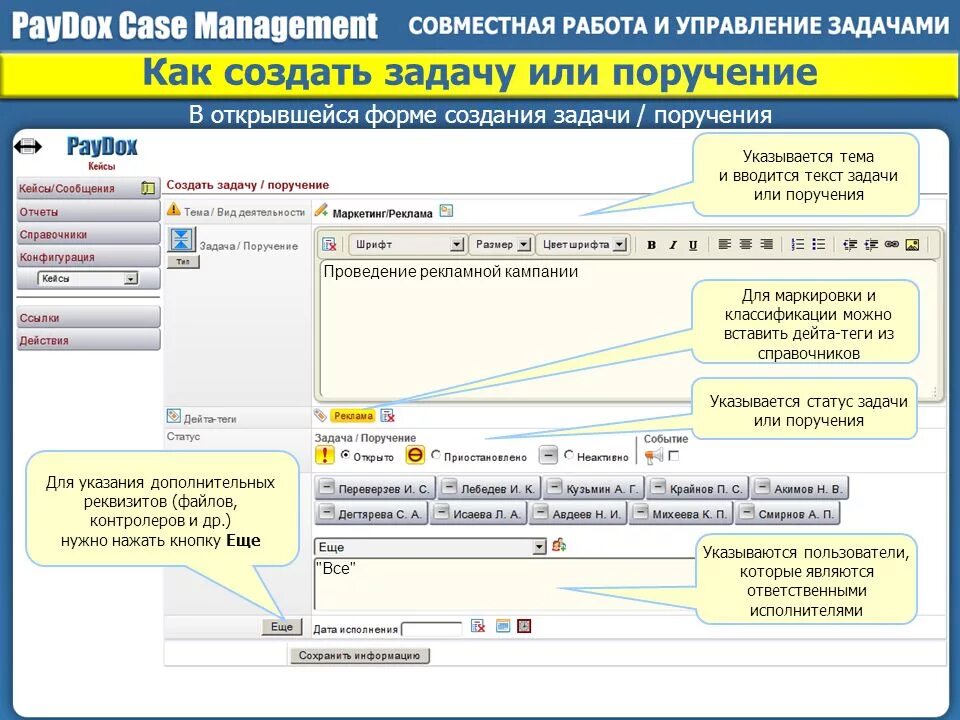Open the Кейсы dropdown in the sidebar
The height and width of the screenshot is (720, 960).
[x=89, y=279]
